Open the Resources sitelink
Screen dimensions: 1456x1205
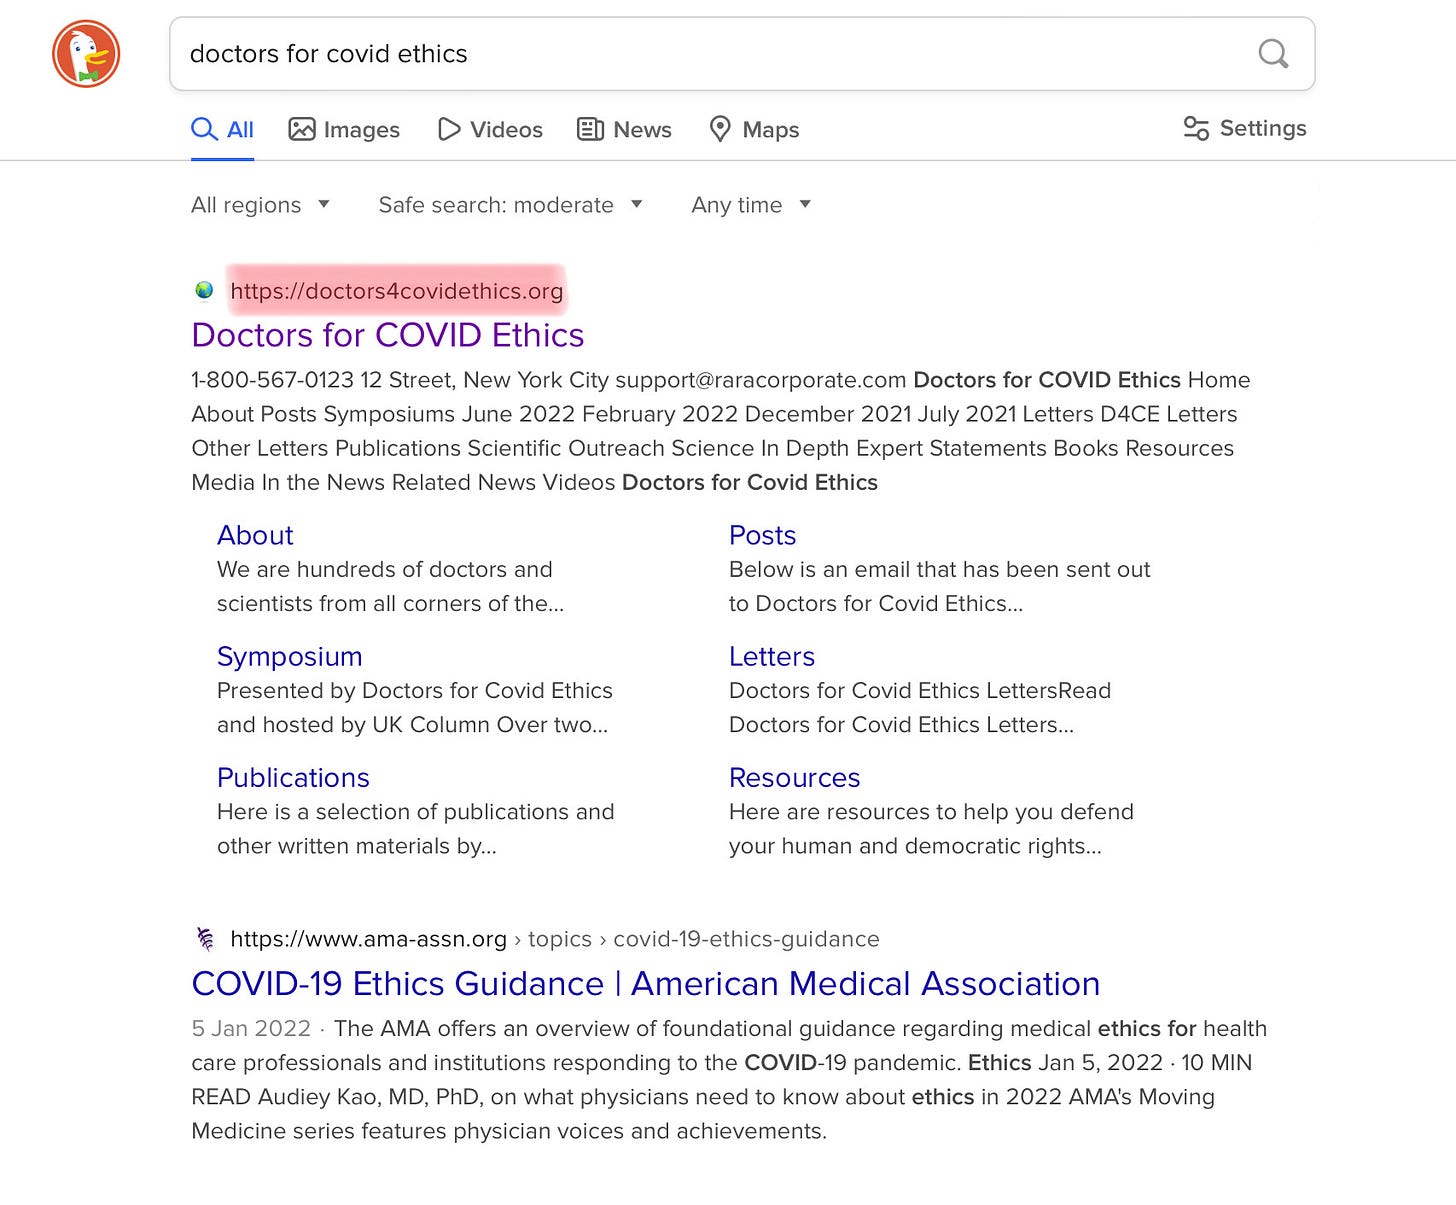[794, 778]
